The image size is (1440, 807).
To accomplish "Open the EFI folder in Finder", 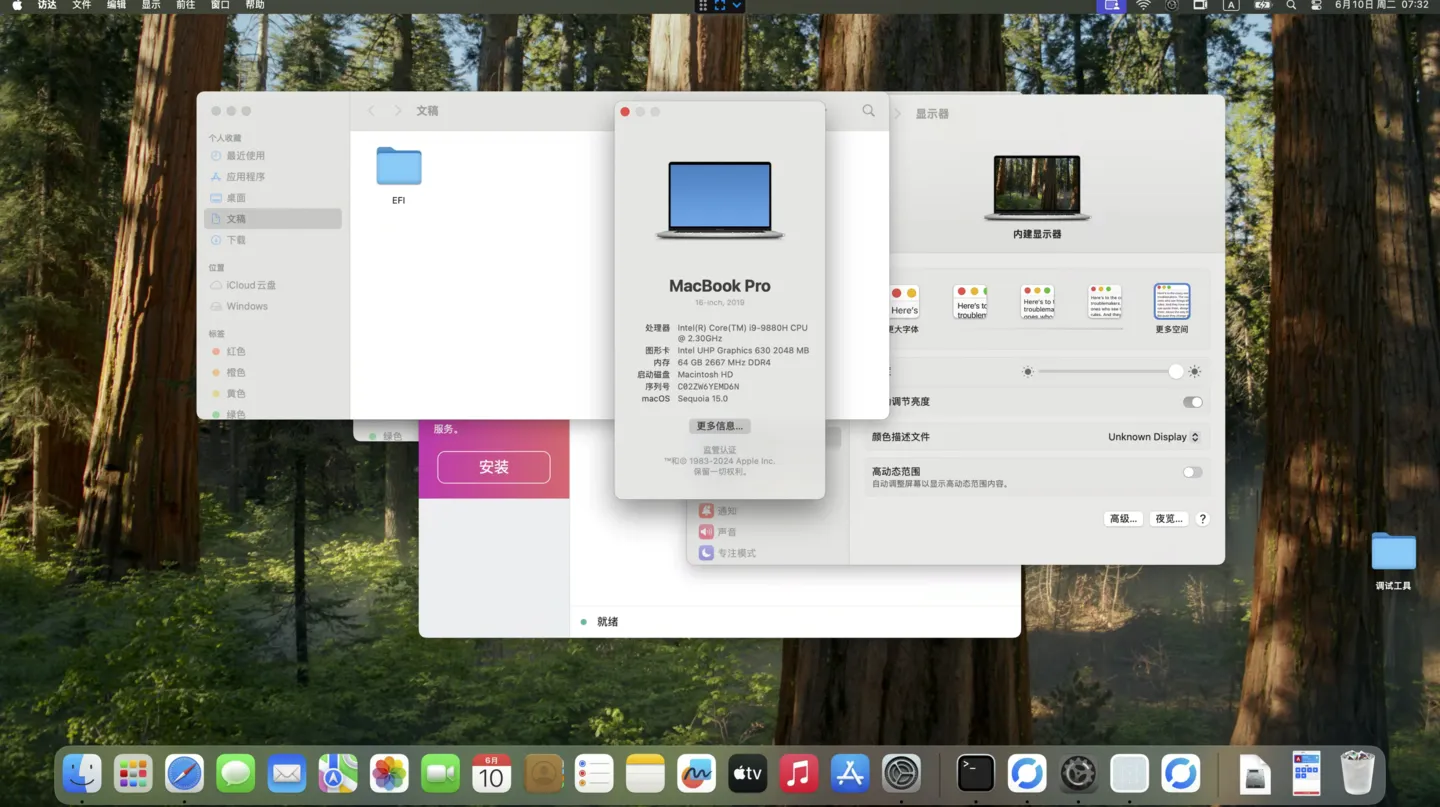I will 398,168.
